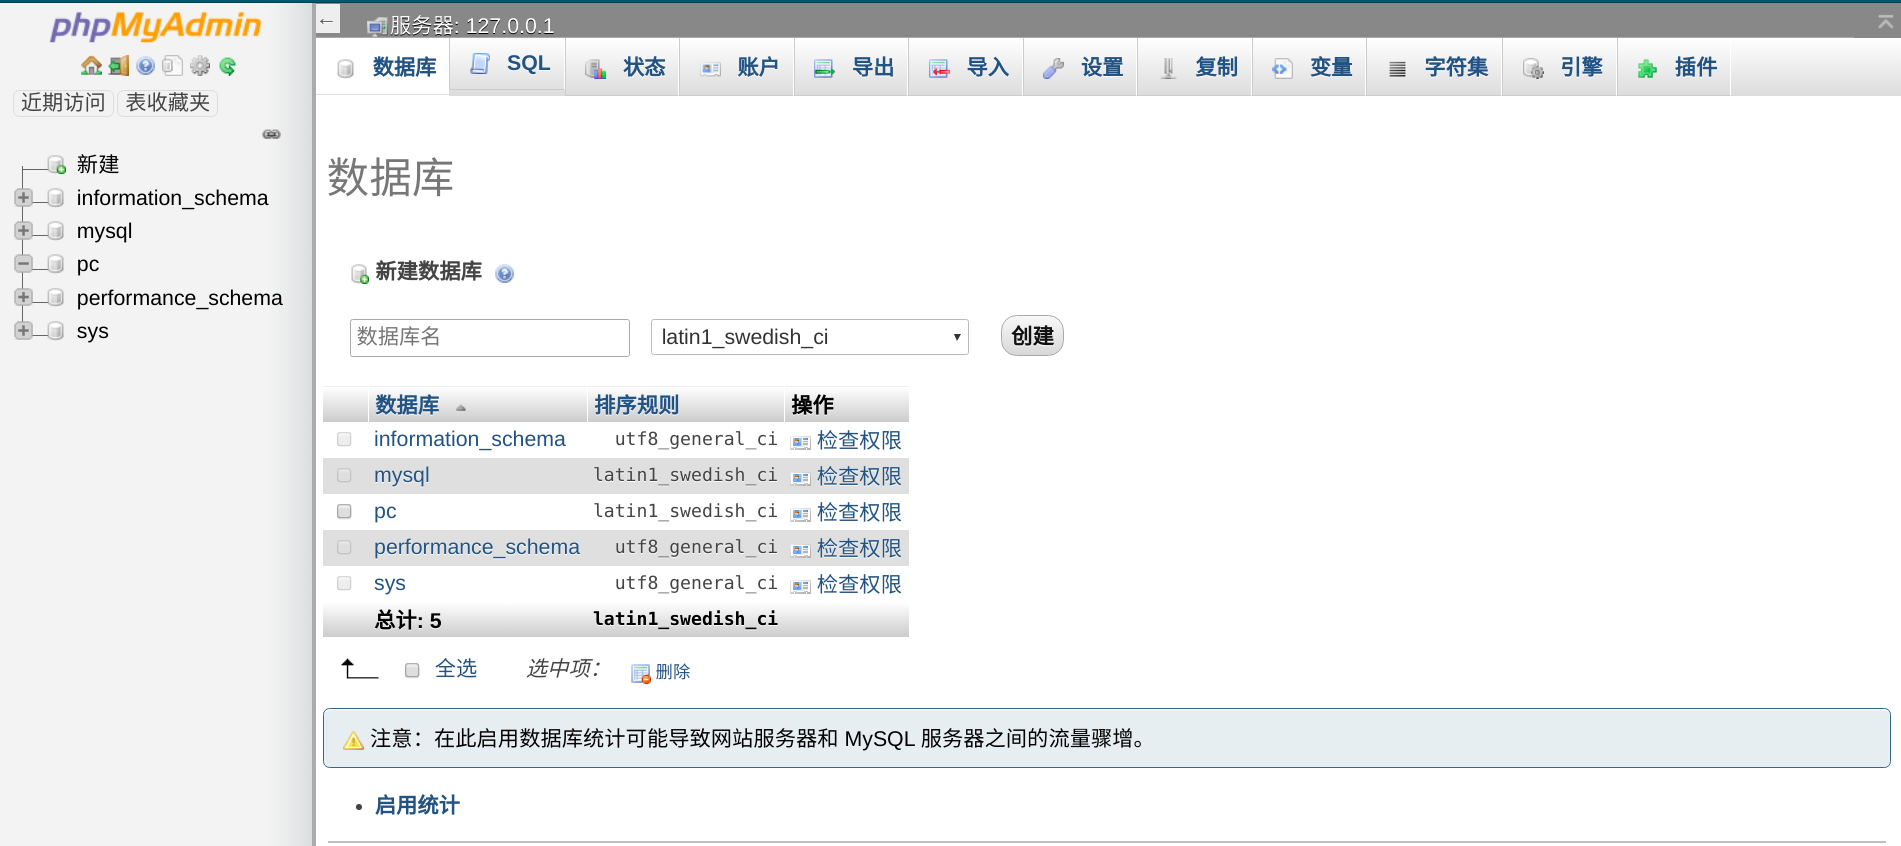
Task: Expand information_schema in navigation tree
Action: point(24,198)
